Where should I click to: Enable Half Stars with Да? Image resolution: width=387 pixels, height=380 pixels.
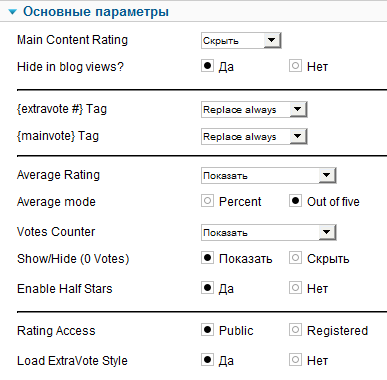coord(207,288)
